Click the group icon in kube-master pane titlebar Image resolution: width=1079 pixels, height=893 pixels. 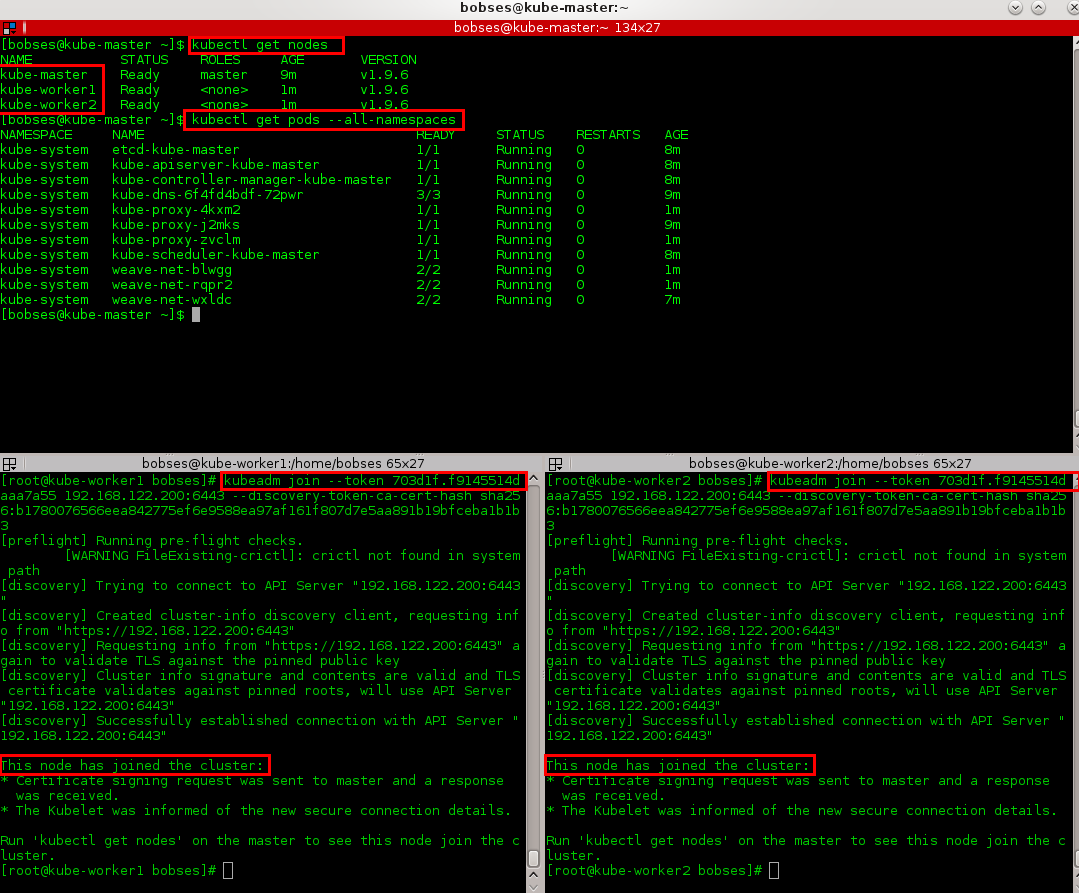click(x=8, y=27)
